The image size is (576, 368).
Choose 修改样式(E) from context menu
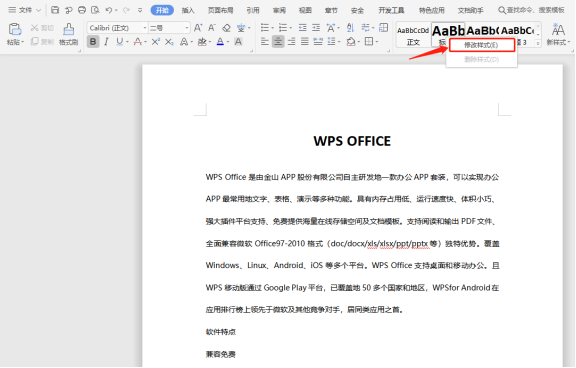[x=482, y=45]
